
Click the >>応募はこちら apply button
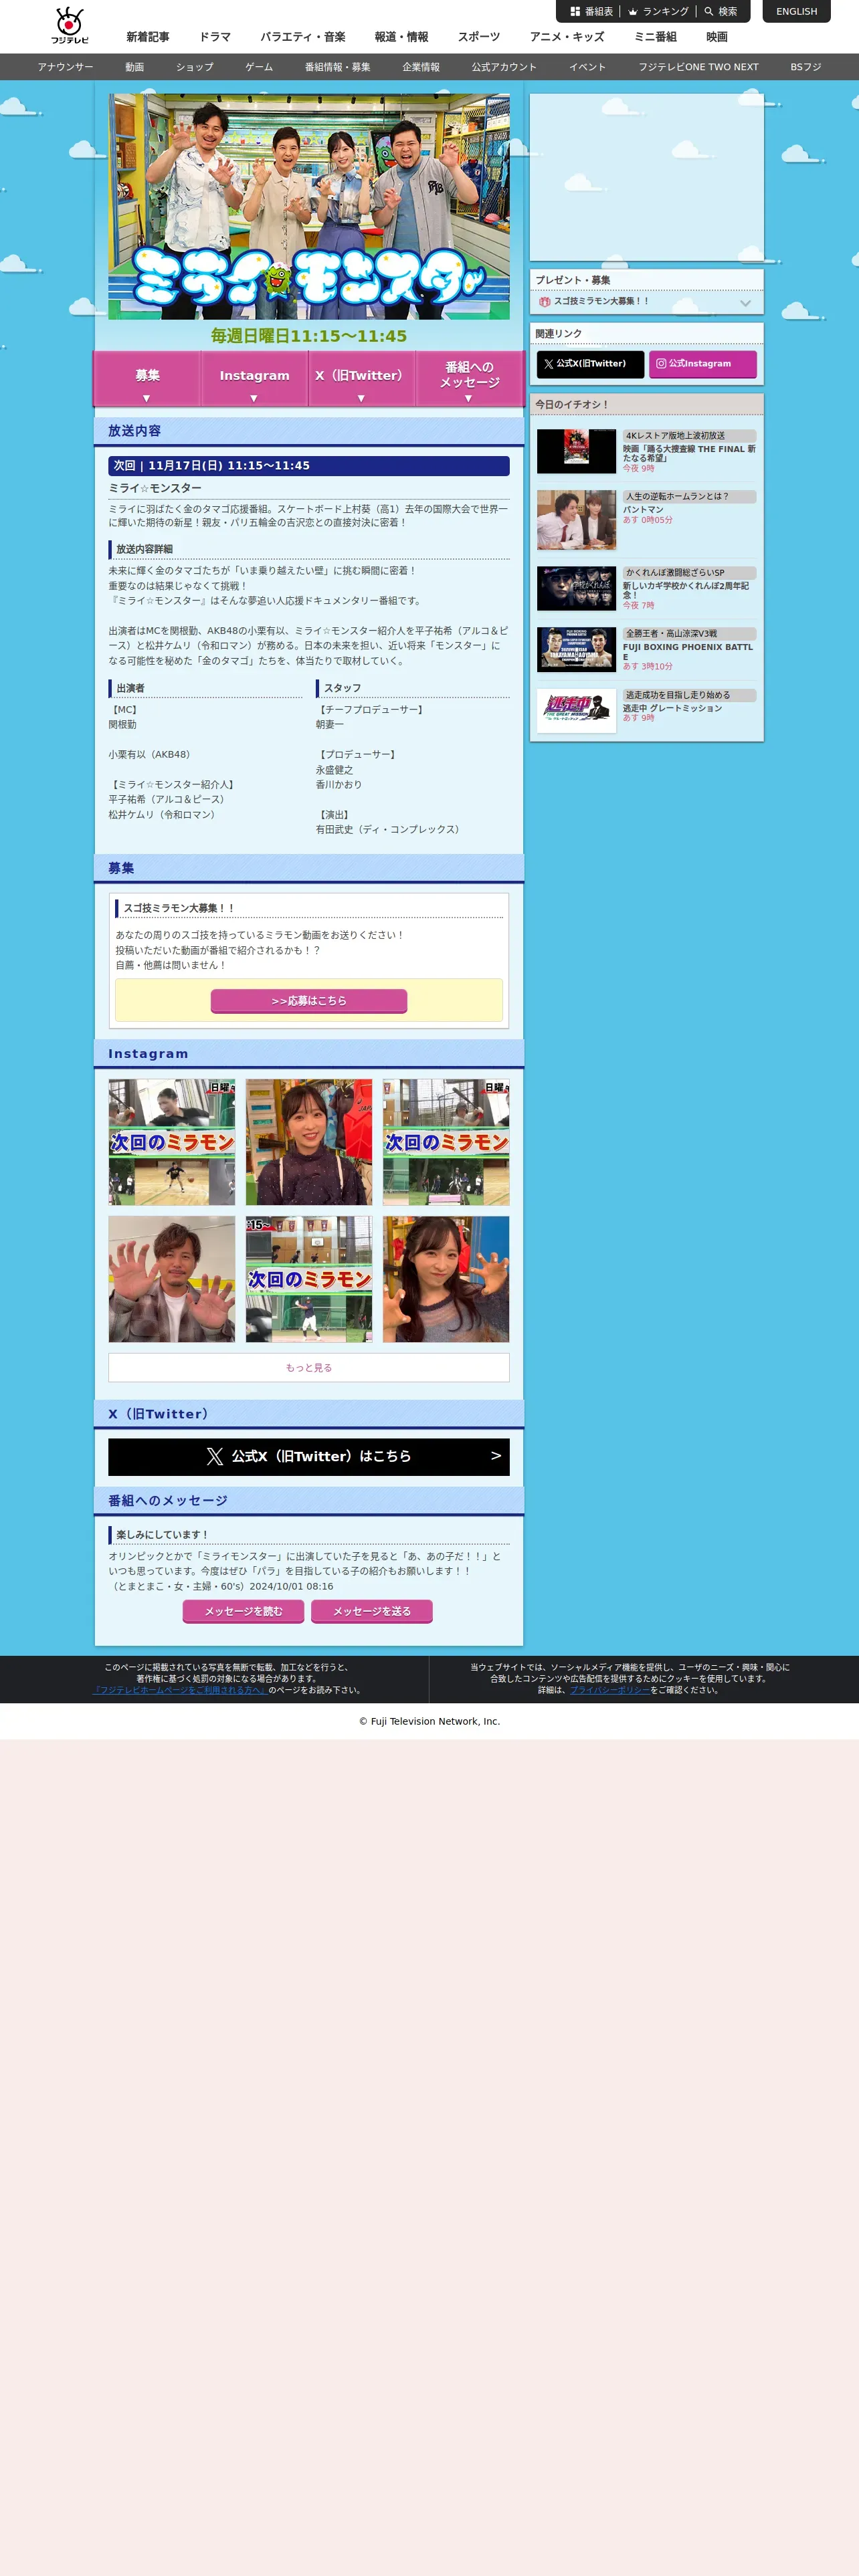[x=309, y=1000]
